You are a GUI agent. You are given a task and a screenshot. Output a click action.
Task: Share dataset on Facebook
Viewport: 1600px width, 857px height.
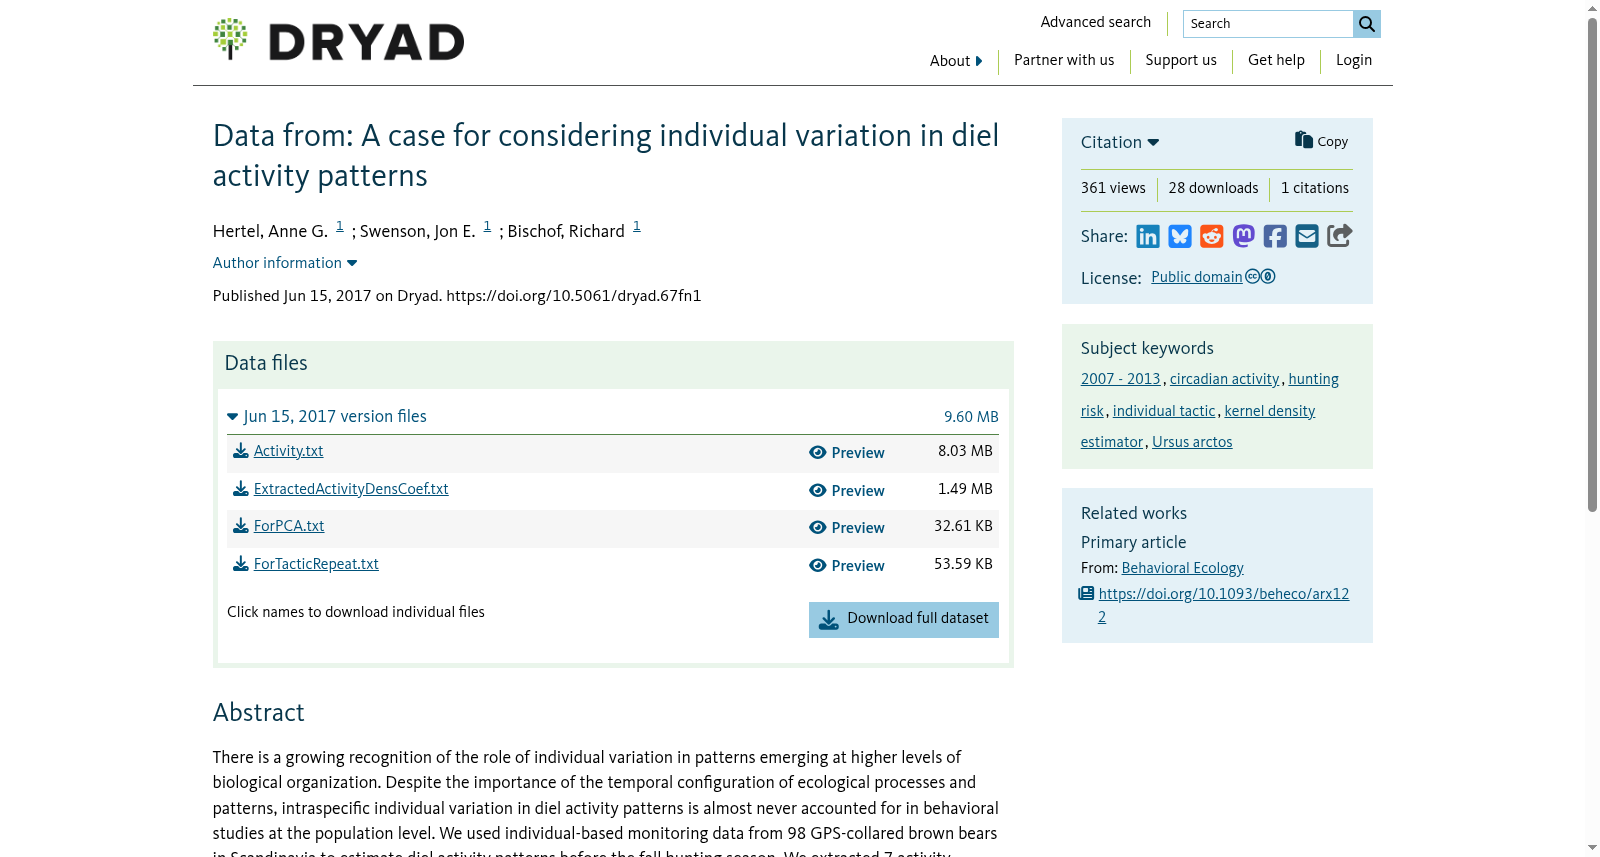1275,236
